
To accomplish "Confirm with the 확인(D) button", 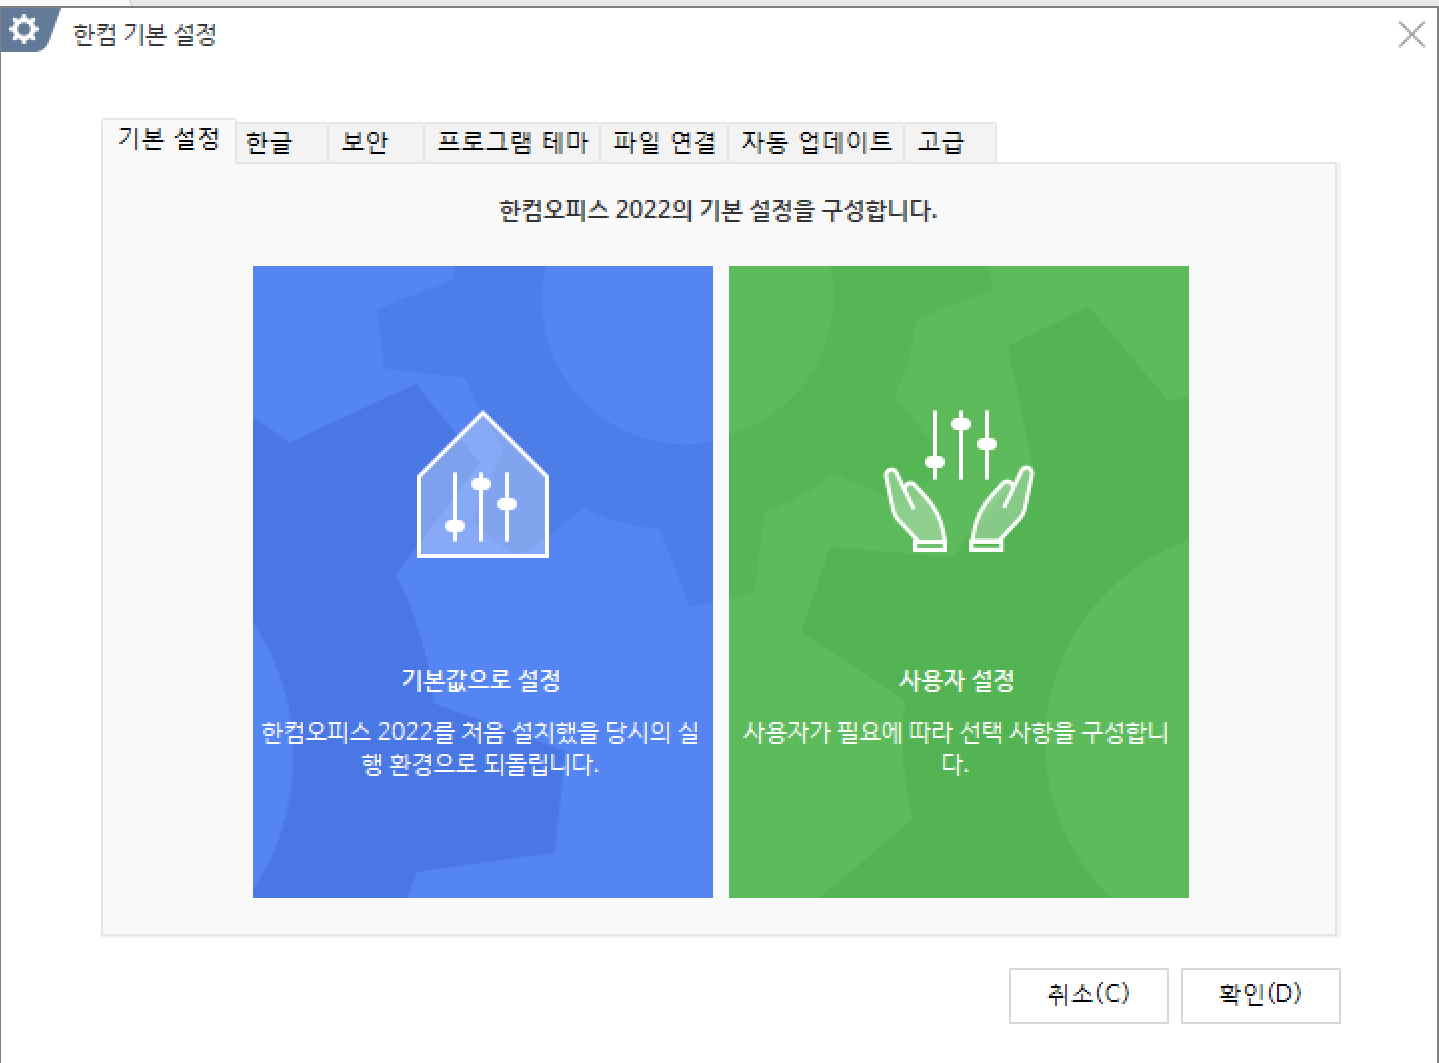I will 1260,994.
